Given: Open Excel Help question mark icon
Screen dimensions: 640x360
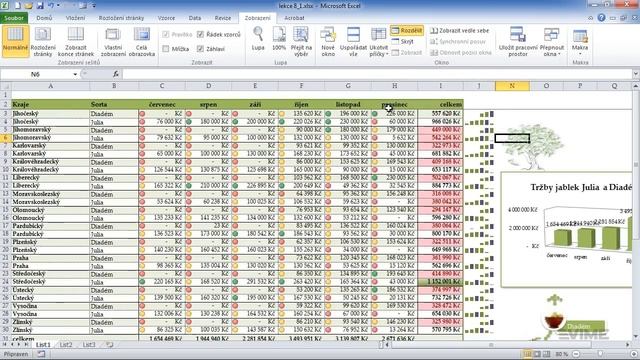Looking at the screenshot, I should point(601,18).
